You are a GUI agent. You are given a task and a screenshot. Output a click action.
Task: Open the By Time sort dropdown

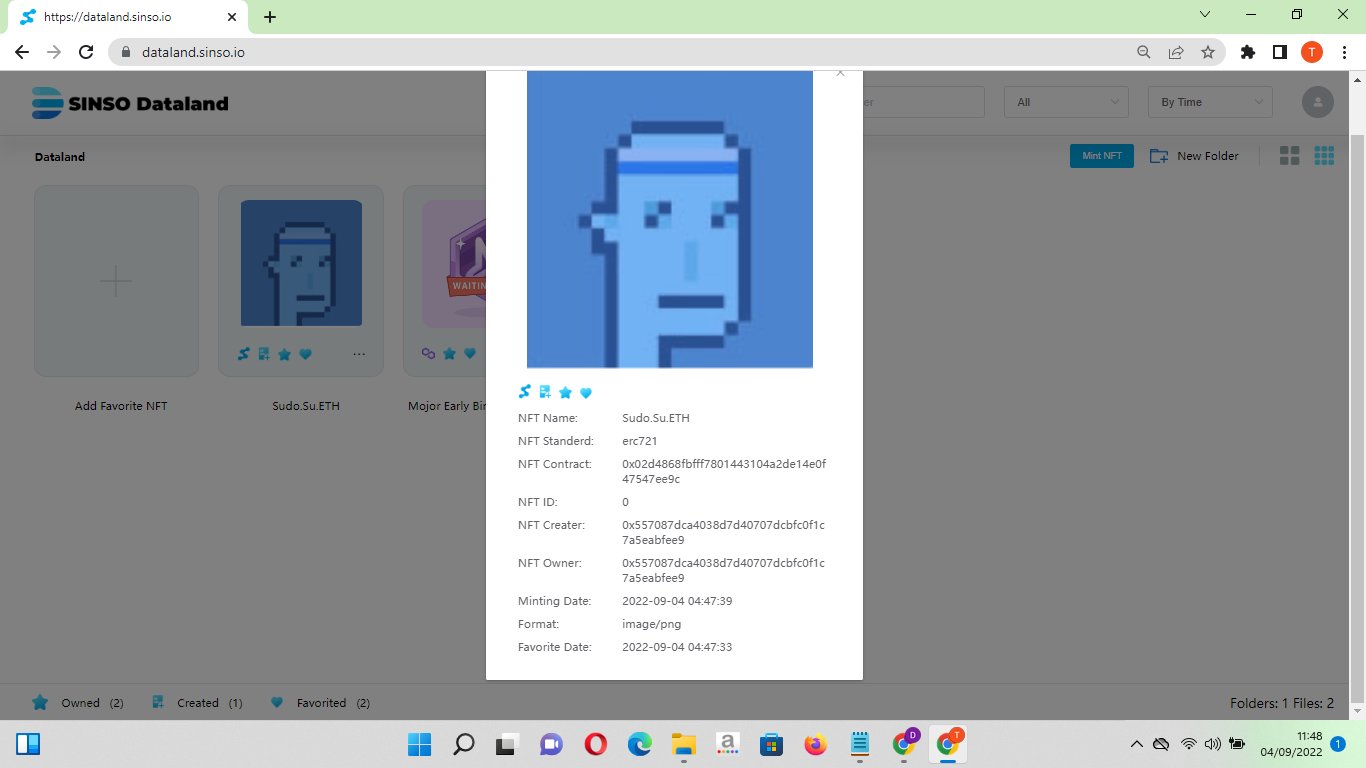(x=1211, y=102)
